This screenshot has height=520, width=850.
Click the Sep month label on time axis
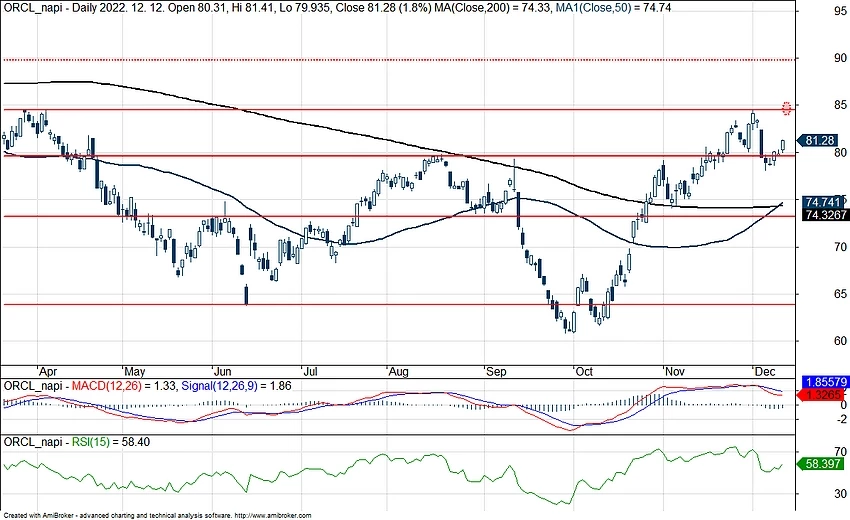[496, 372]
